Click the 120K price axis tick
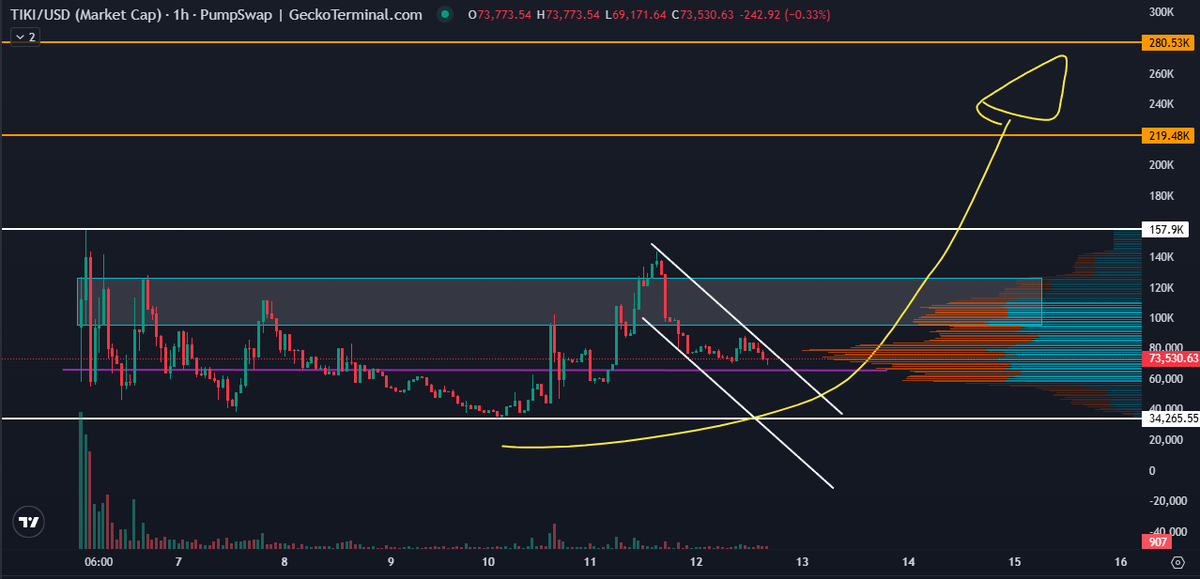Viewport: 1200px width, 579px height. pos(1161,288)
